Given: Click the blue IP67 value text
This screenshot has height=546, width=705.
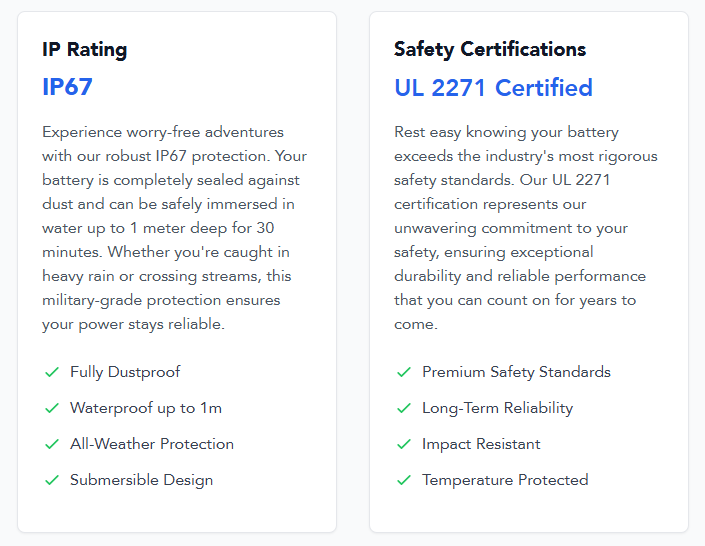Looking at the screenshot, I should 67,87.
